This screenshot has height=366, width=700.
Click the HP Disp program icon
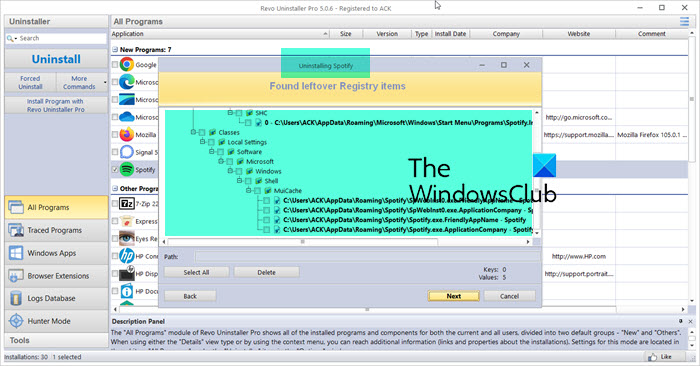pyautogui.click(x=127, y=274)
